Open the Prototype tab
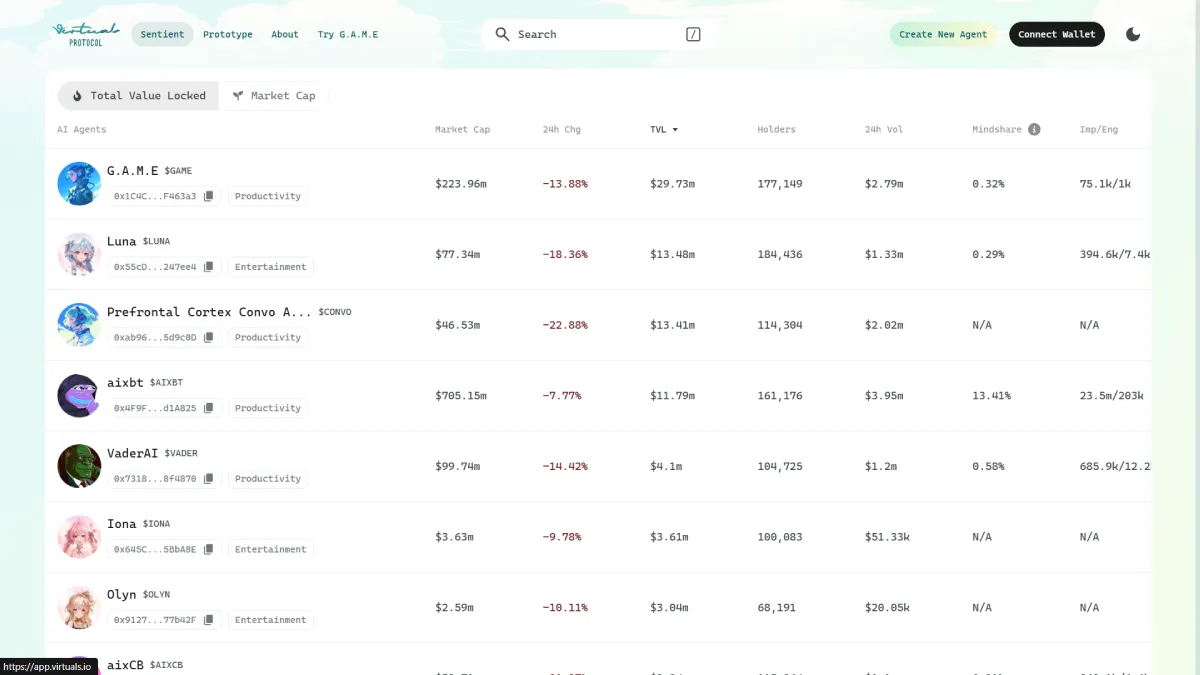Image resolution: width=1200 pixels, height=675 pixels. click(x=228, y=34)
